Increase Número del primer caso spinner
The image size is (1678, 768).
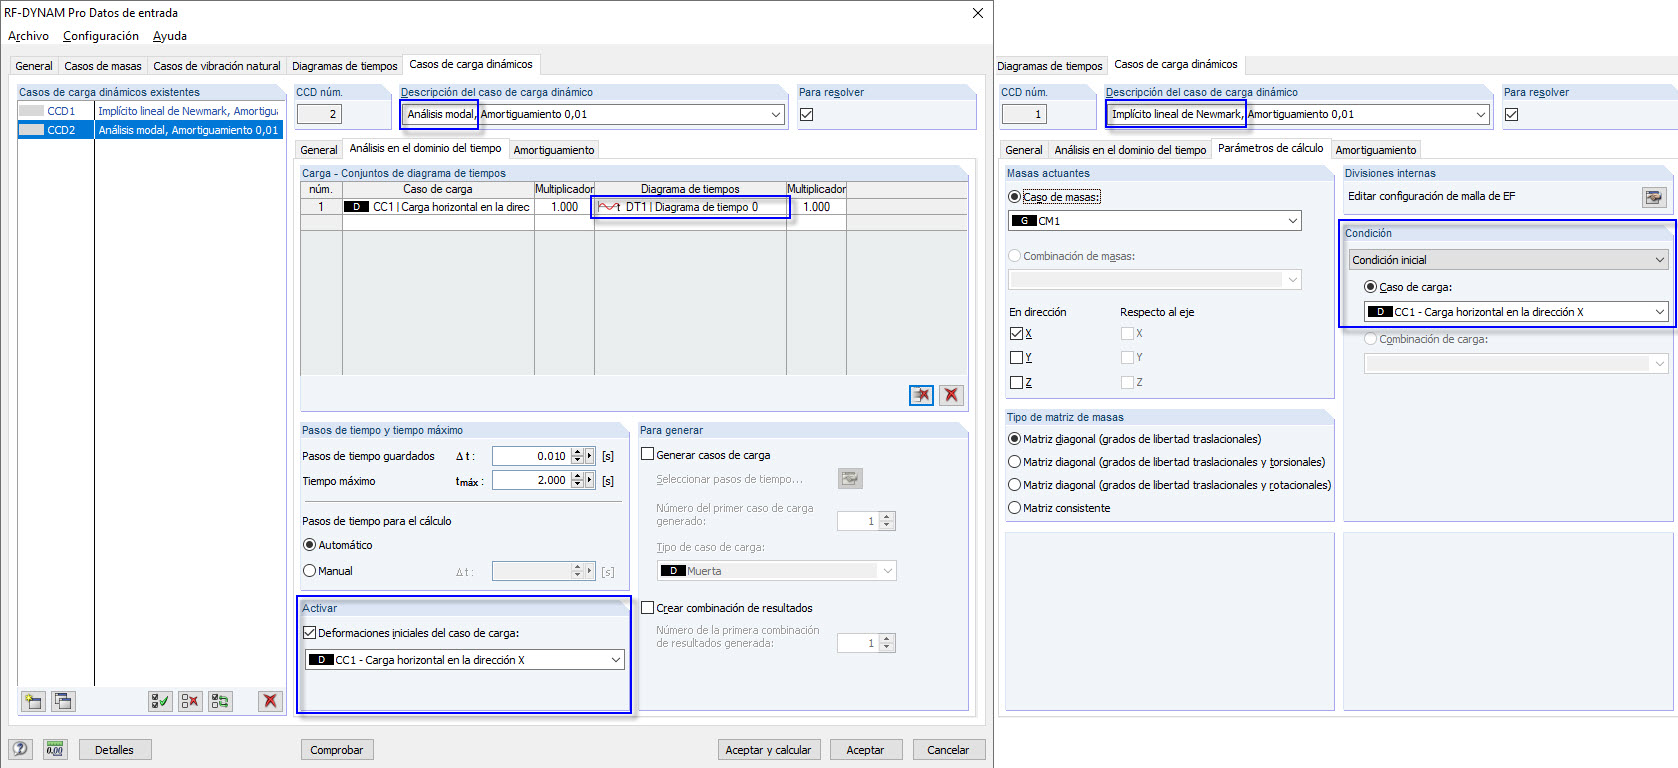pyautogui.click(x=888, y=517)
